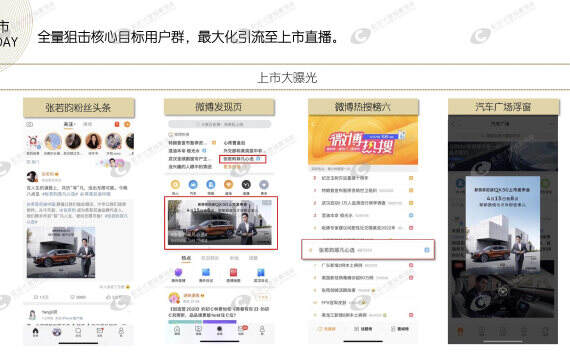
Task: Open first story avatar in fan headline phone
Action: click(x=33, y=142)
